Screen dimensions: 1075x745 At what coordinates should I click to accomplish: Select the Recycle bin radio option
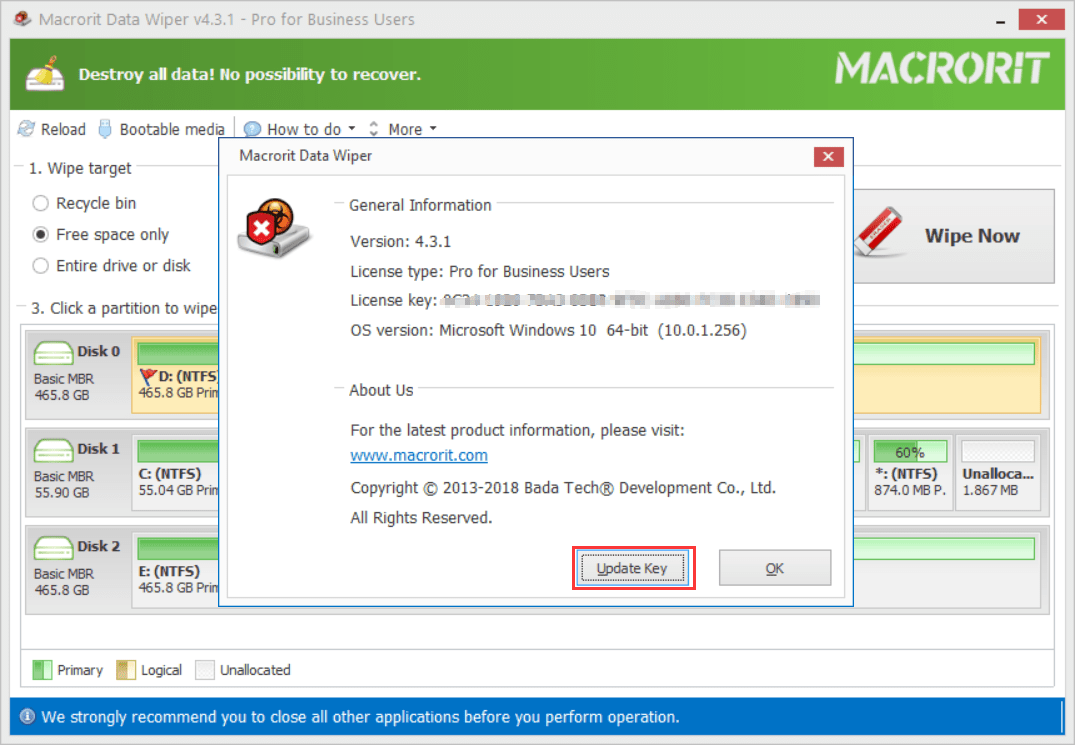point(41,204)
